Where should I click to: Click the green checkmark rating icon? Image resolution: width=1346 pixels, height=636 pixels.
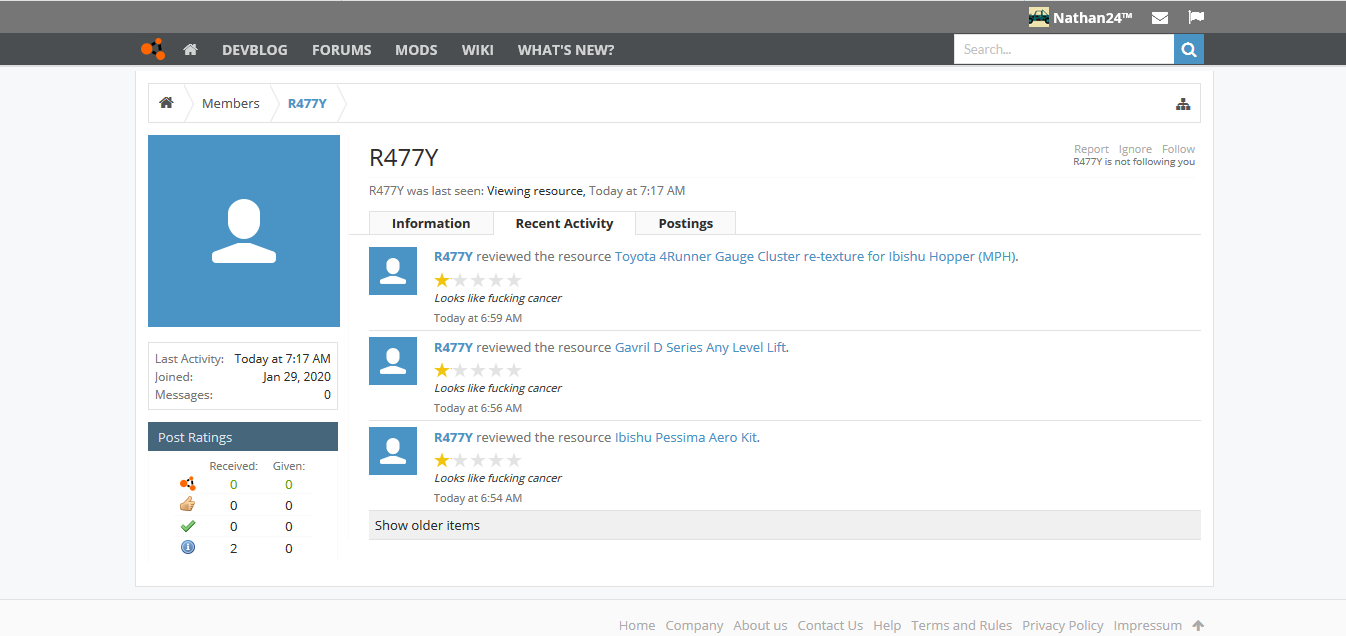pyautogui.click(x=187, y=526)
